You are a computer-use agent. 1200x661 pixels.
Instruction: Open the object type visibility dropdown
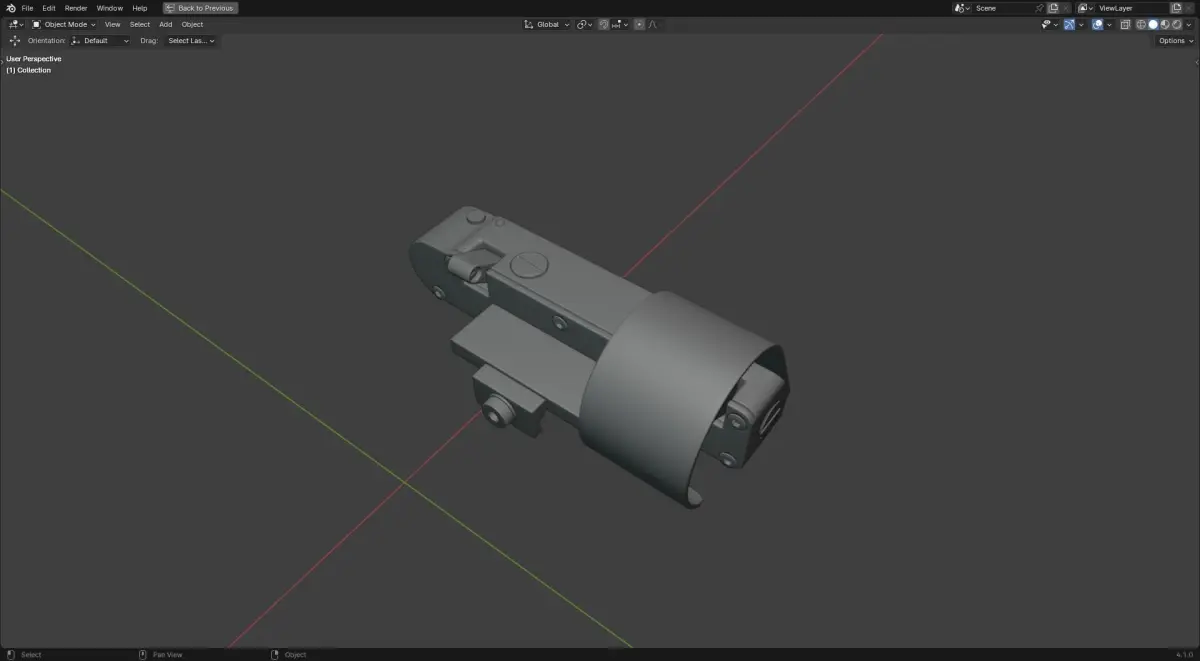coord(1049,24)
